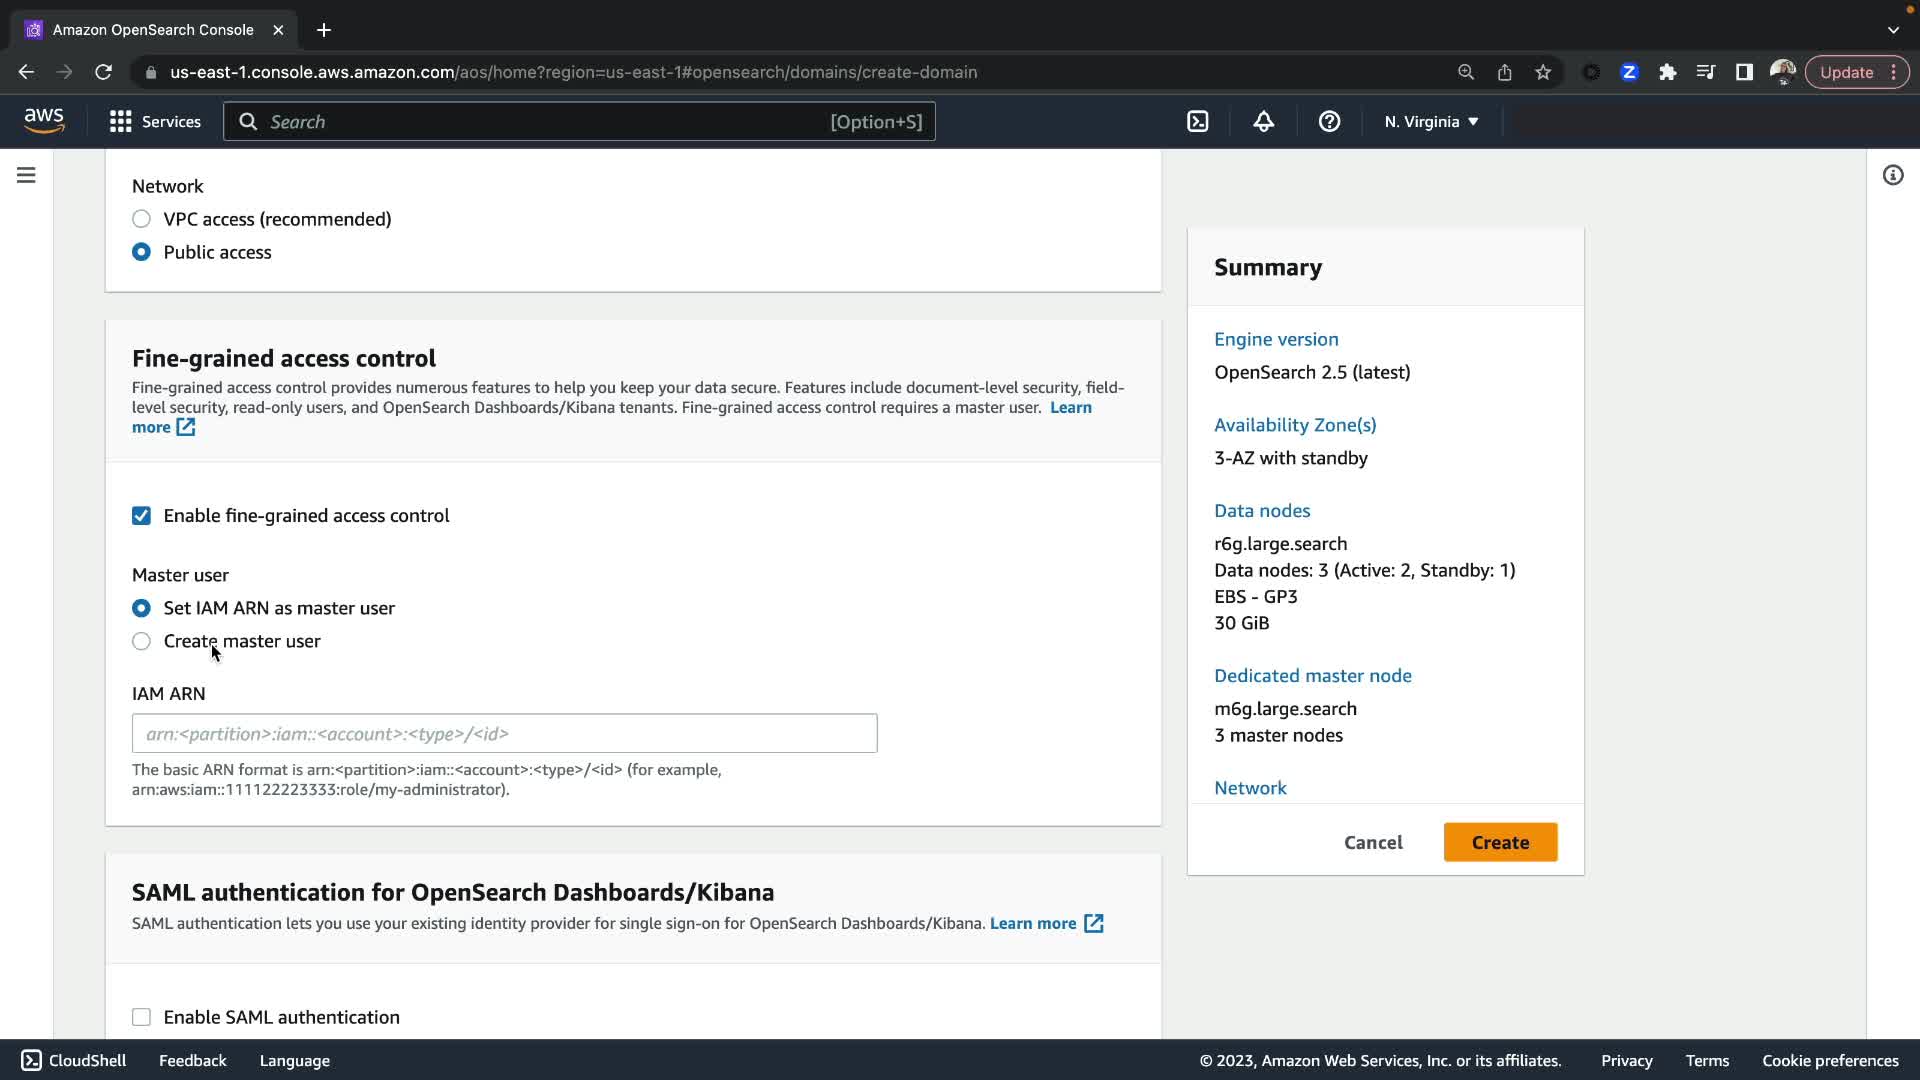Open the Language menu in the footer
Viewport: 1920px width, 1080px height.
coord(294,1060)
